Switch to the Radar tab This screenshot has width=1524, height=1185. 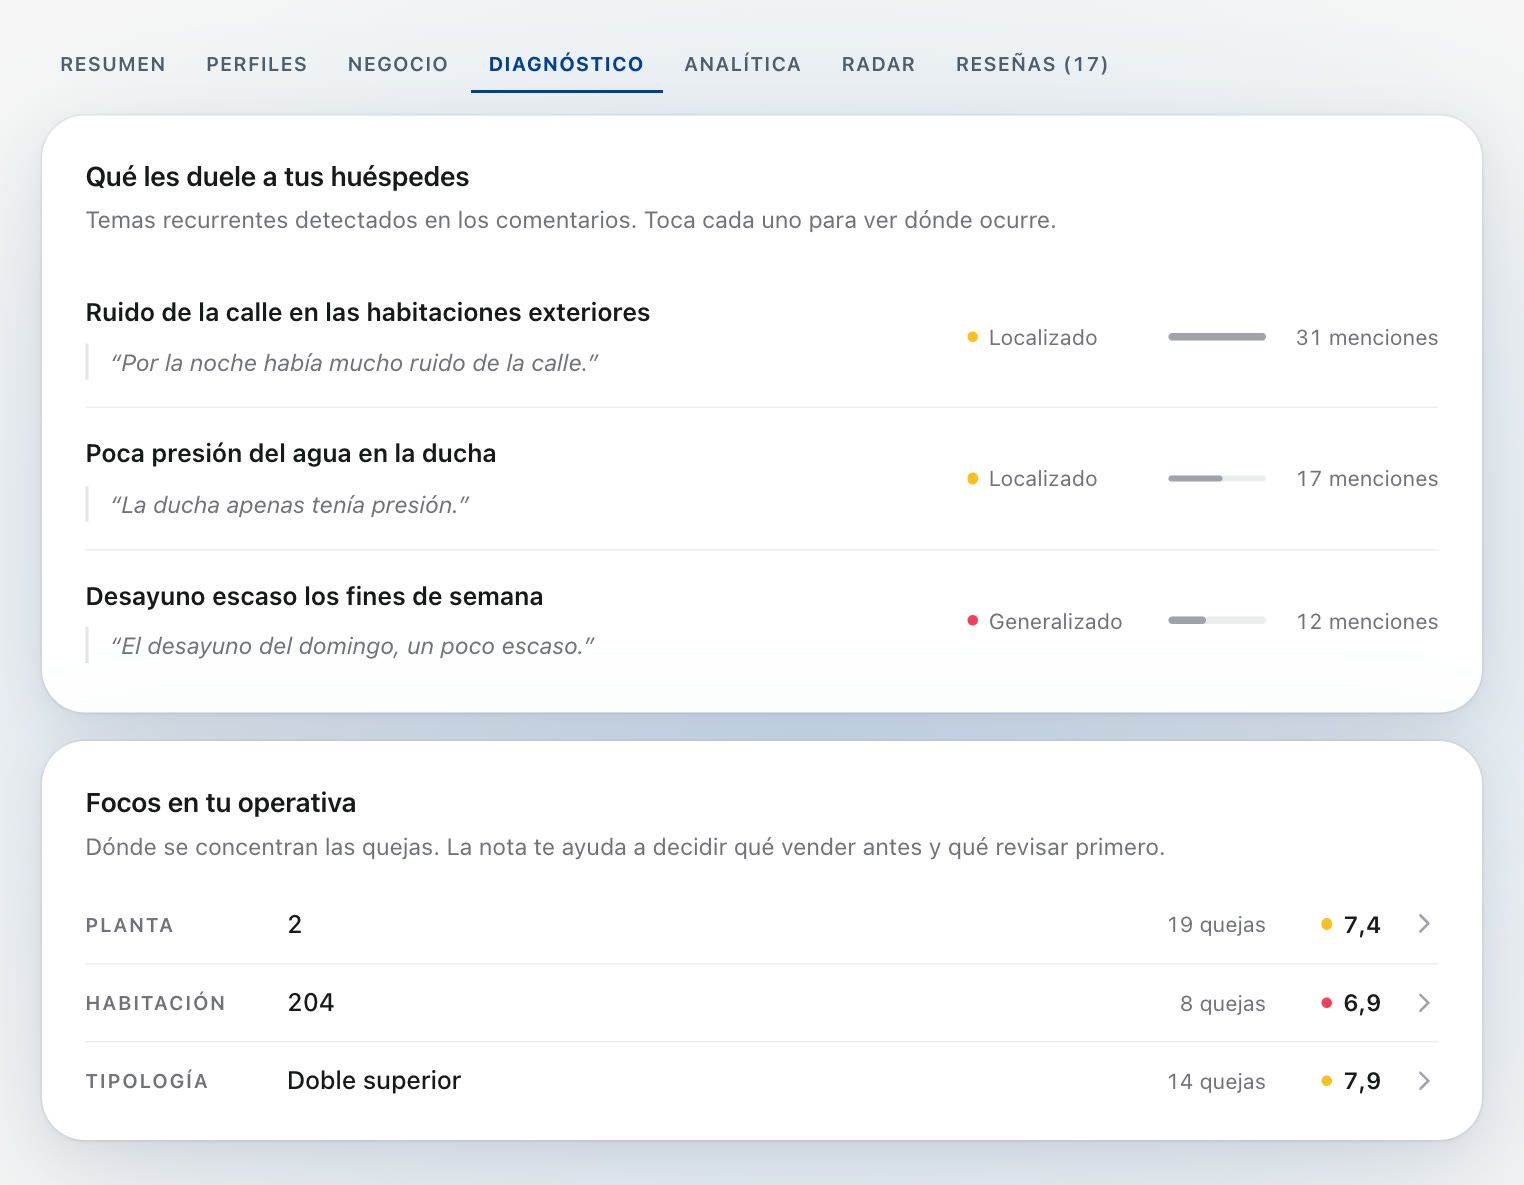[x=879, y=64]
